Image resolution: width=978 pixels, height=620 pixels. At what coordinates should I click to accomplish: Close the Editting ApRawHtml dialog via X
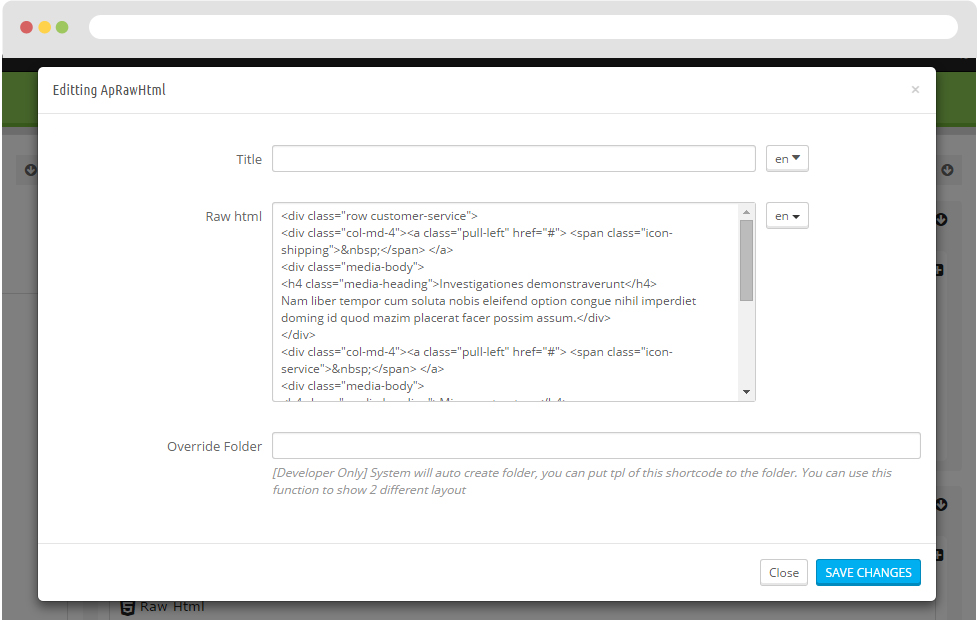915,90
